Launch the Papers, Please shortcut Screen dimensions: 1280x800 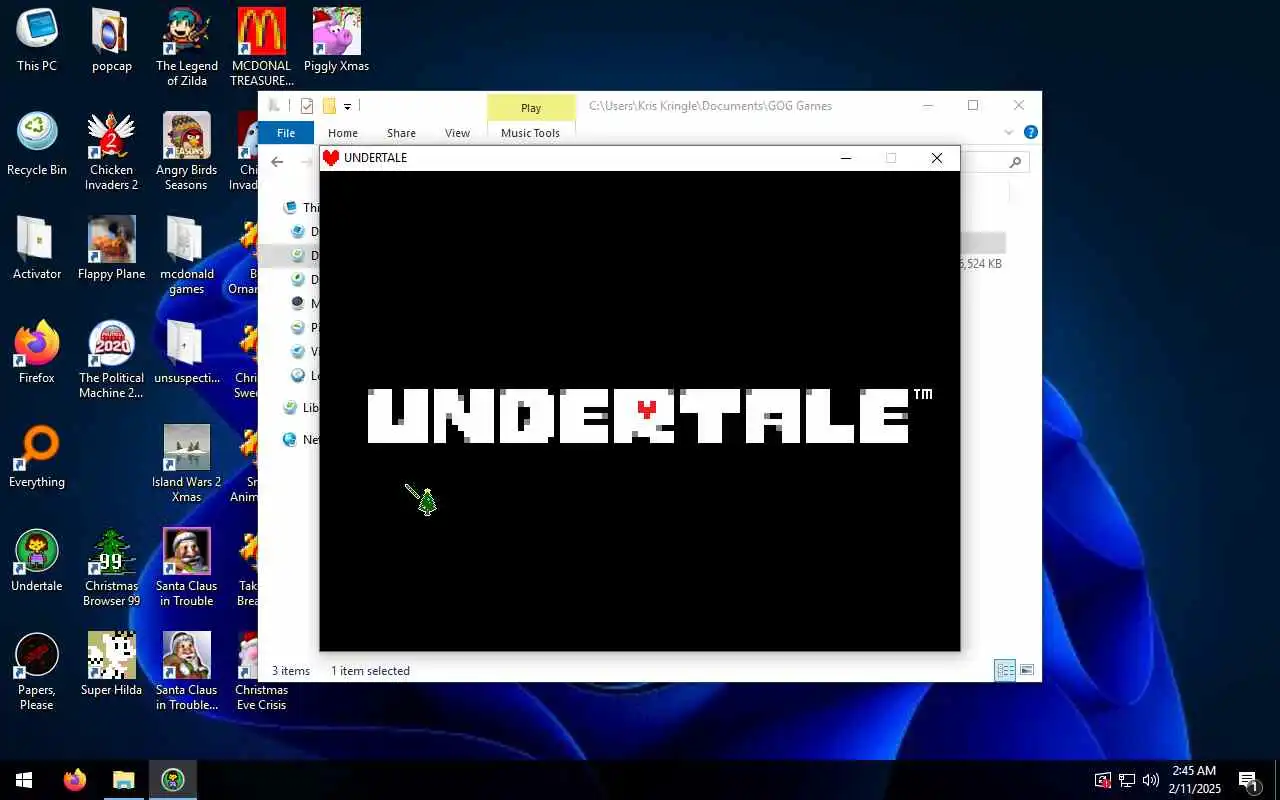[x=37, y=672]
